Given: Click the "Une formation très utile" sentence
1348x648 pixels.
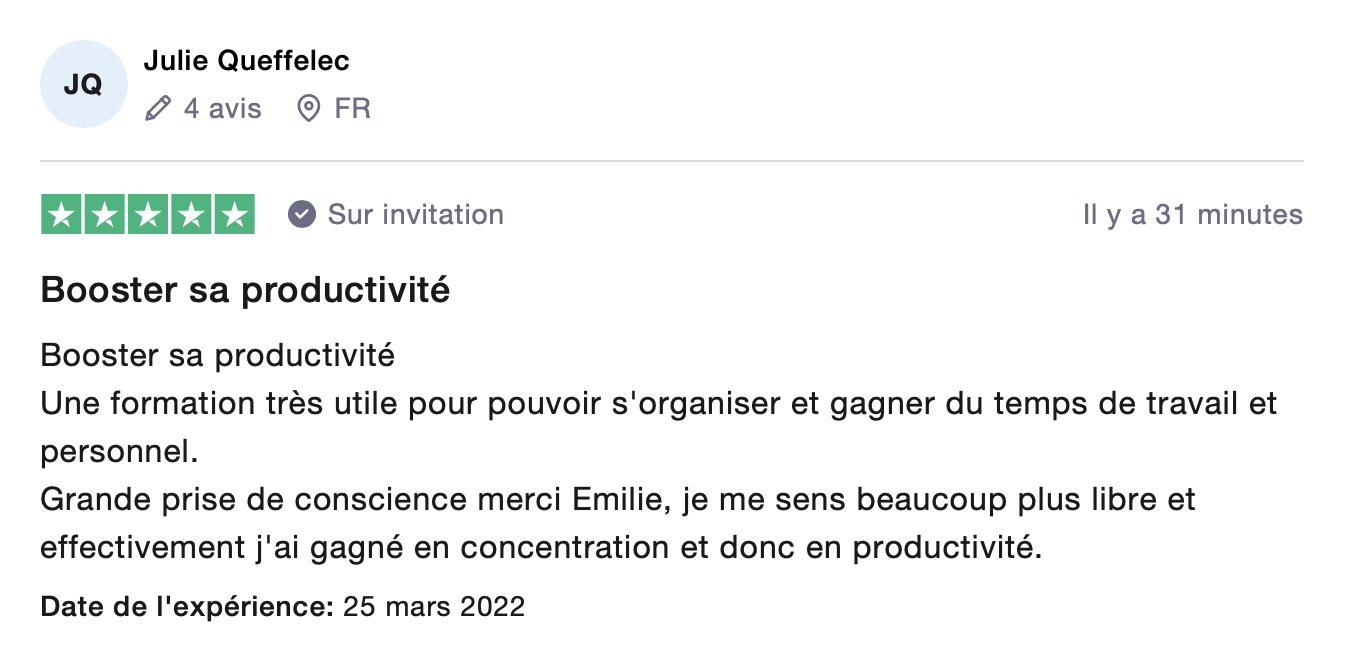Looking at the screenshot, I should pos(658,404).
